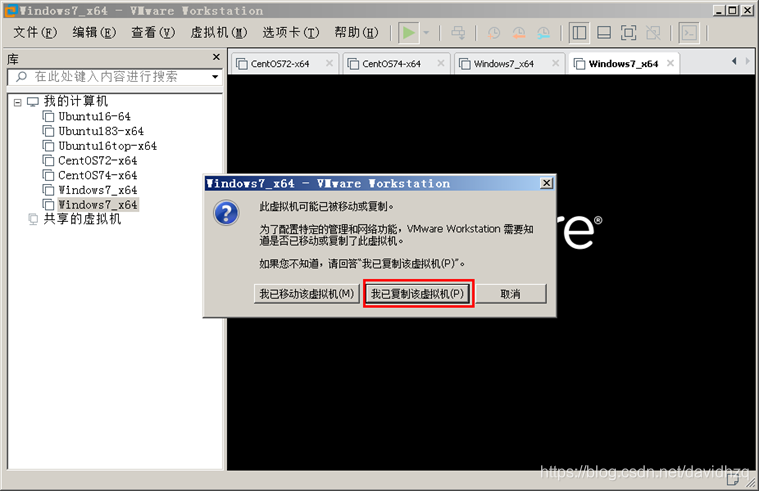The image size is (759, 491).
Task: Select Ubuntu16top-x64 in the library tree
Action: coord(107,146)
